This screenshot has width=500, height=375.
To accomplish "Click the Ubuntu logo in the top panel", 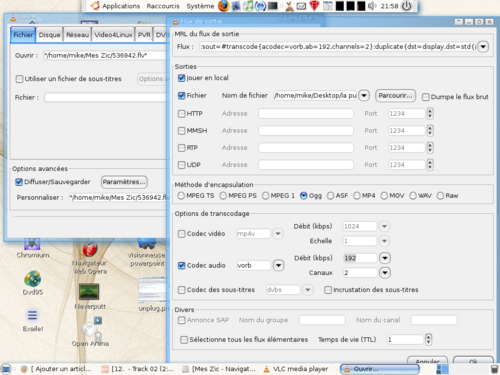I will 95,6.
